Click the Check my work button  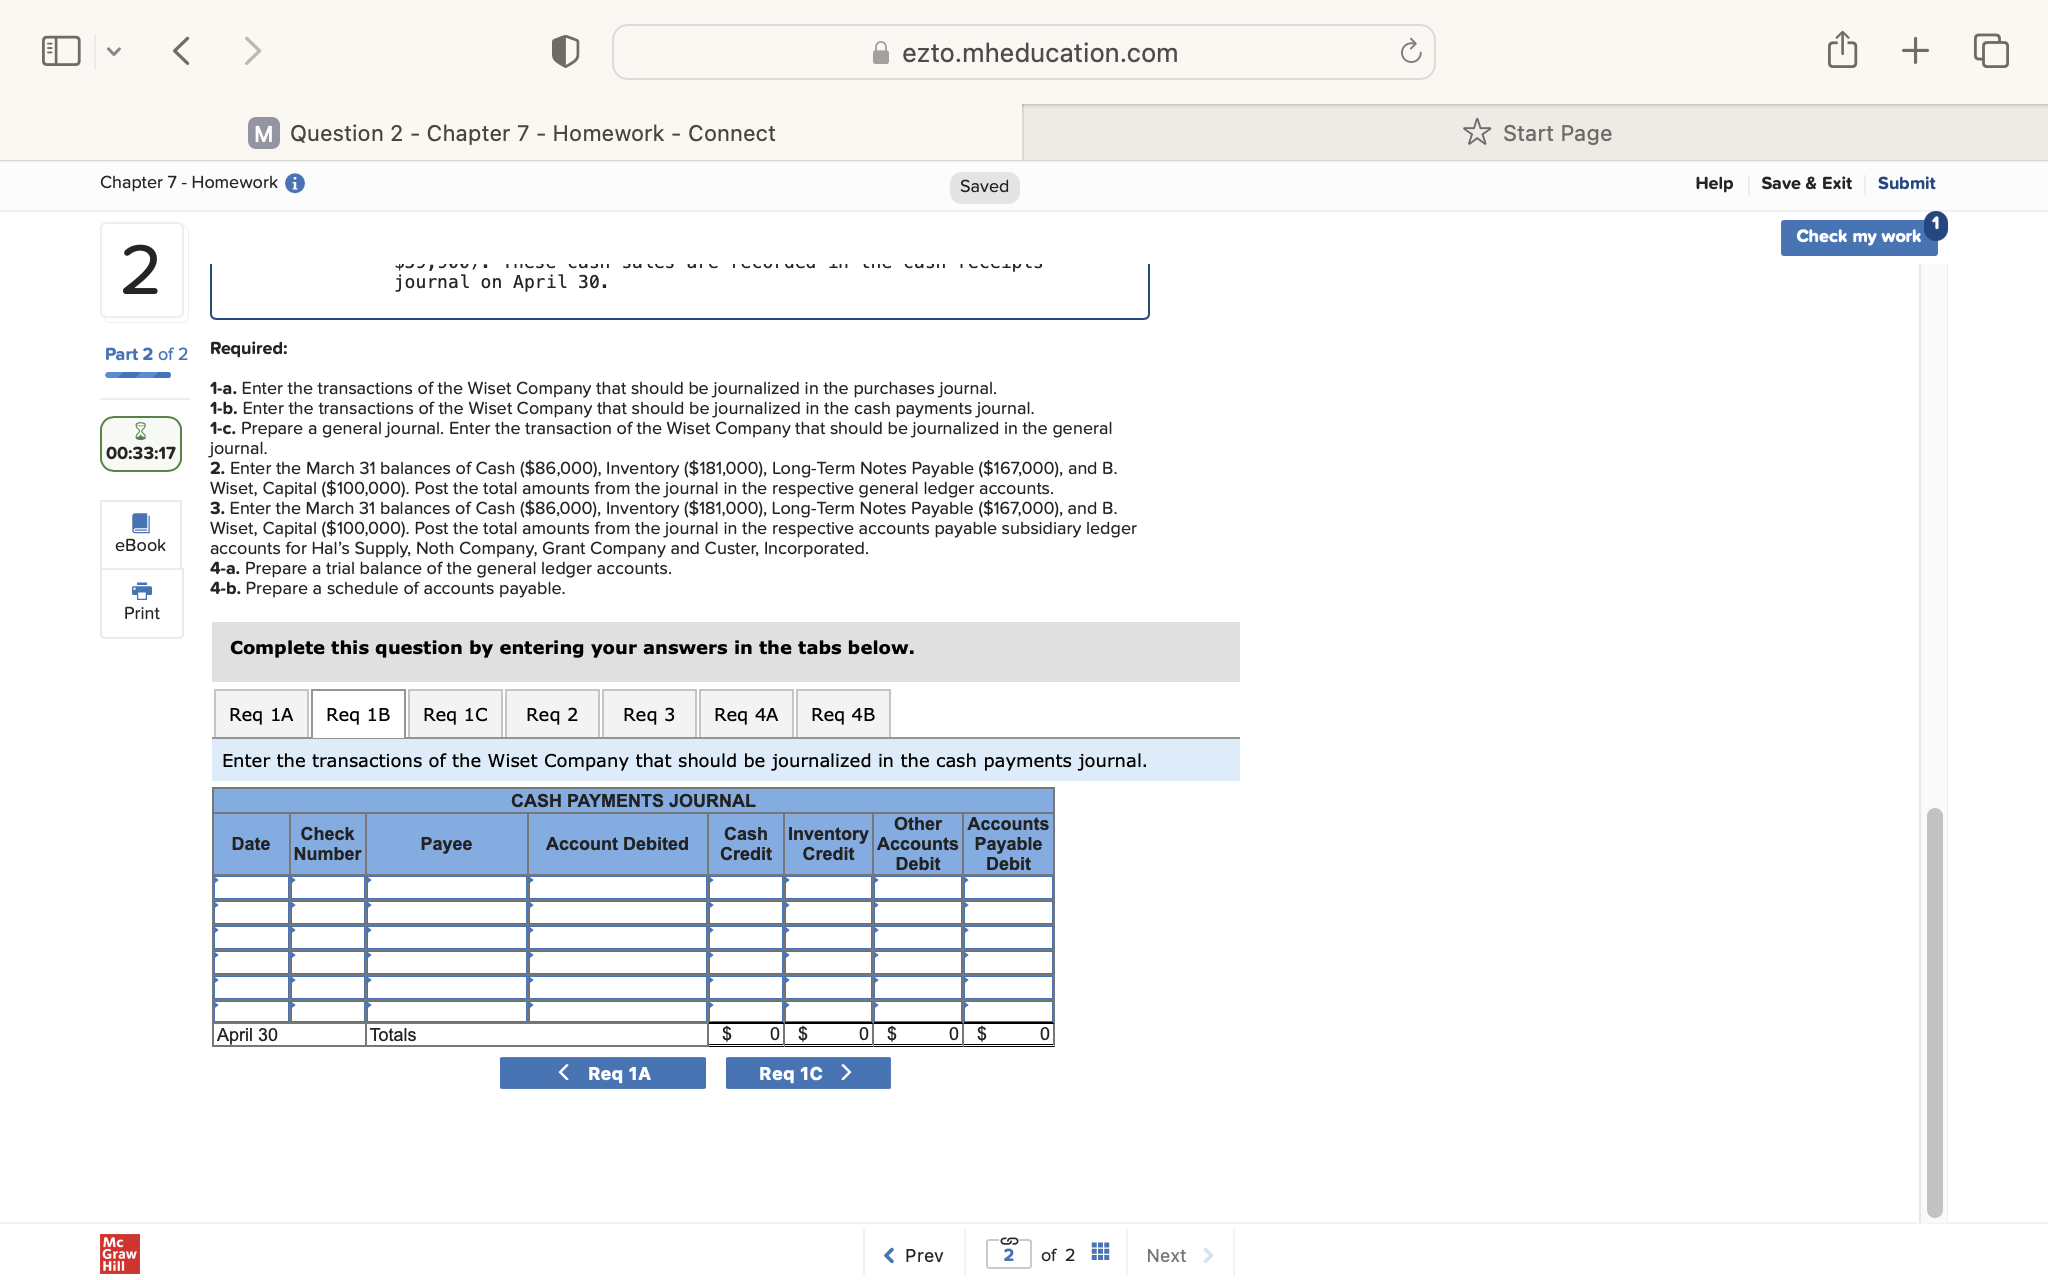tap(1858, 236)
